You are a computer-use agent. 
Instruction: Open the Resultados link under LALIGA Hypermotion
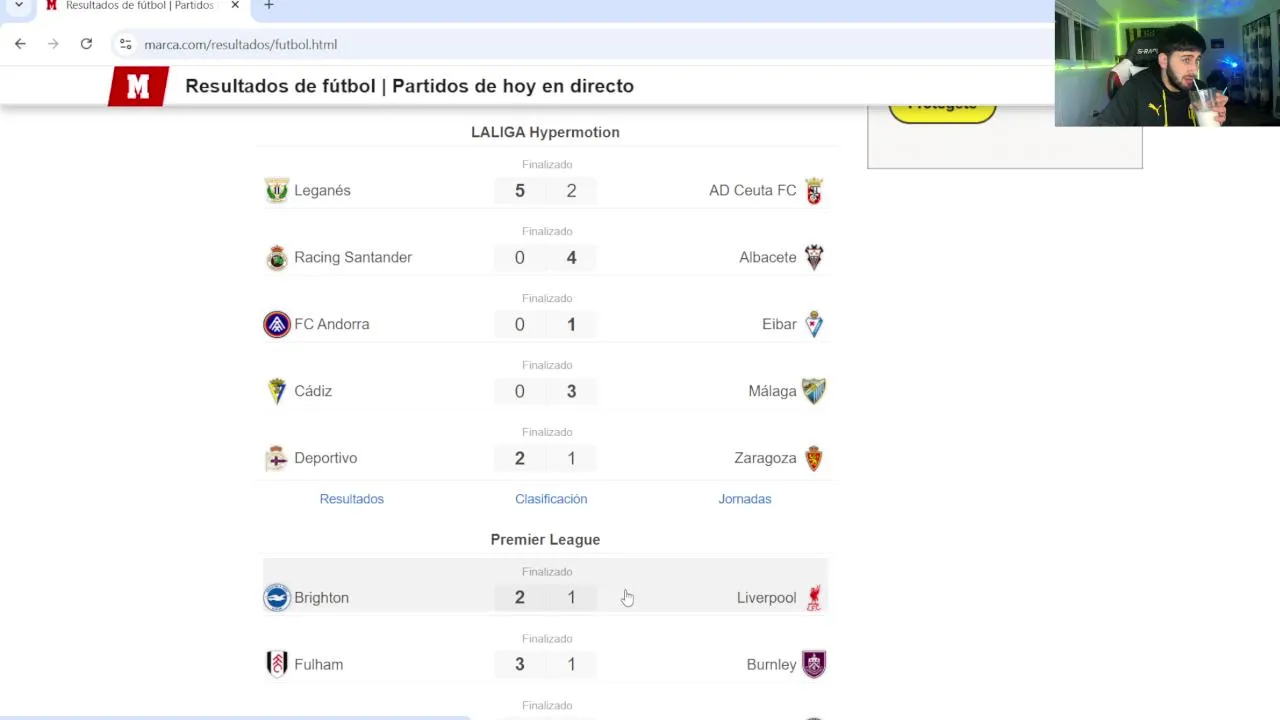(x=351, y=499)
